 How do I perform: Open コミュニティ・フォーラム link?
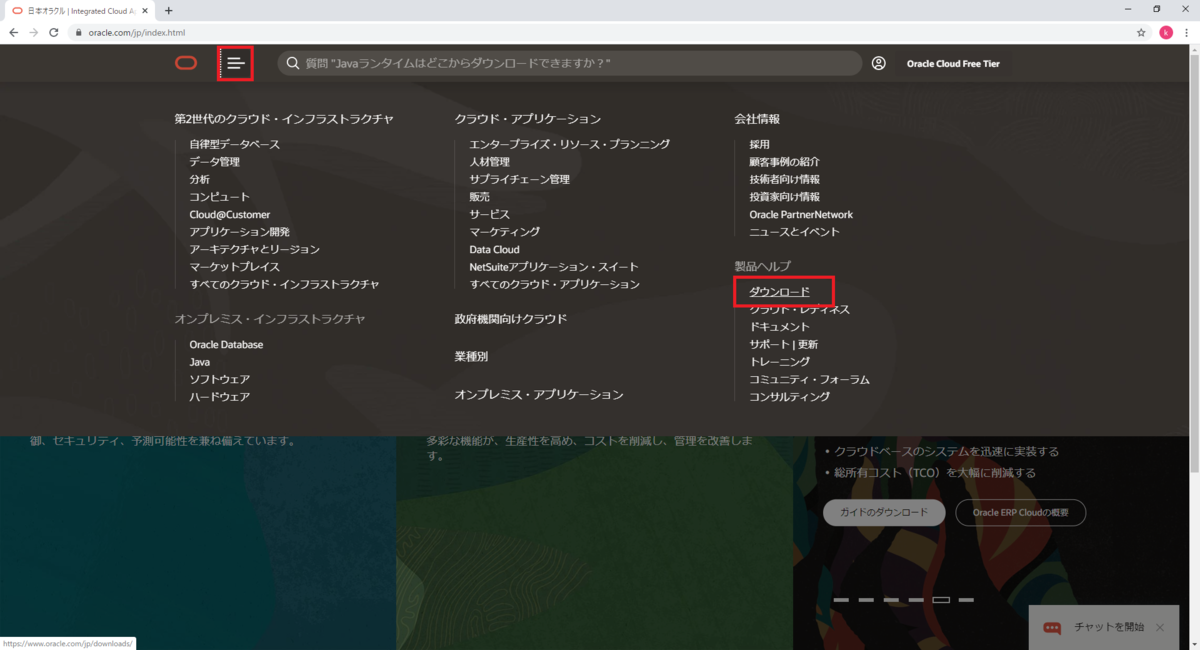[810, 379]
